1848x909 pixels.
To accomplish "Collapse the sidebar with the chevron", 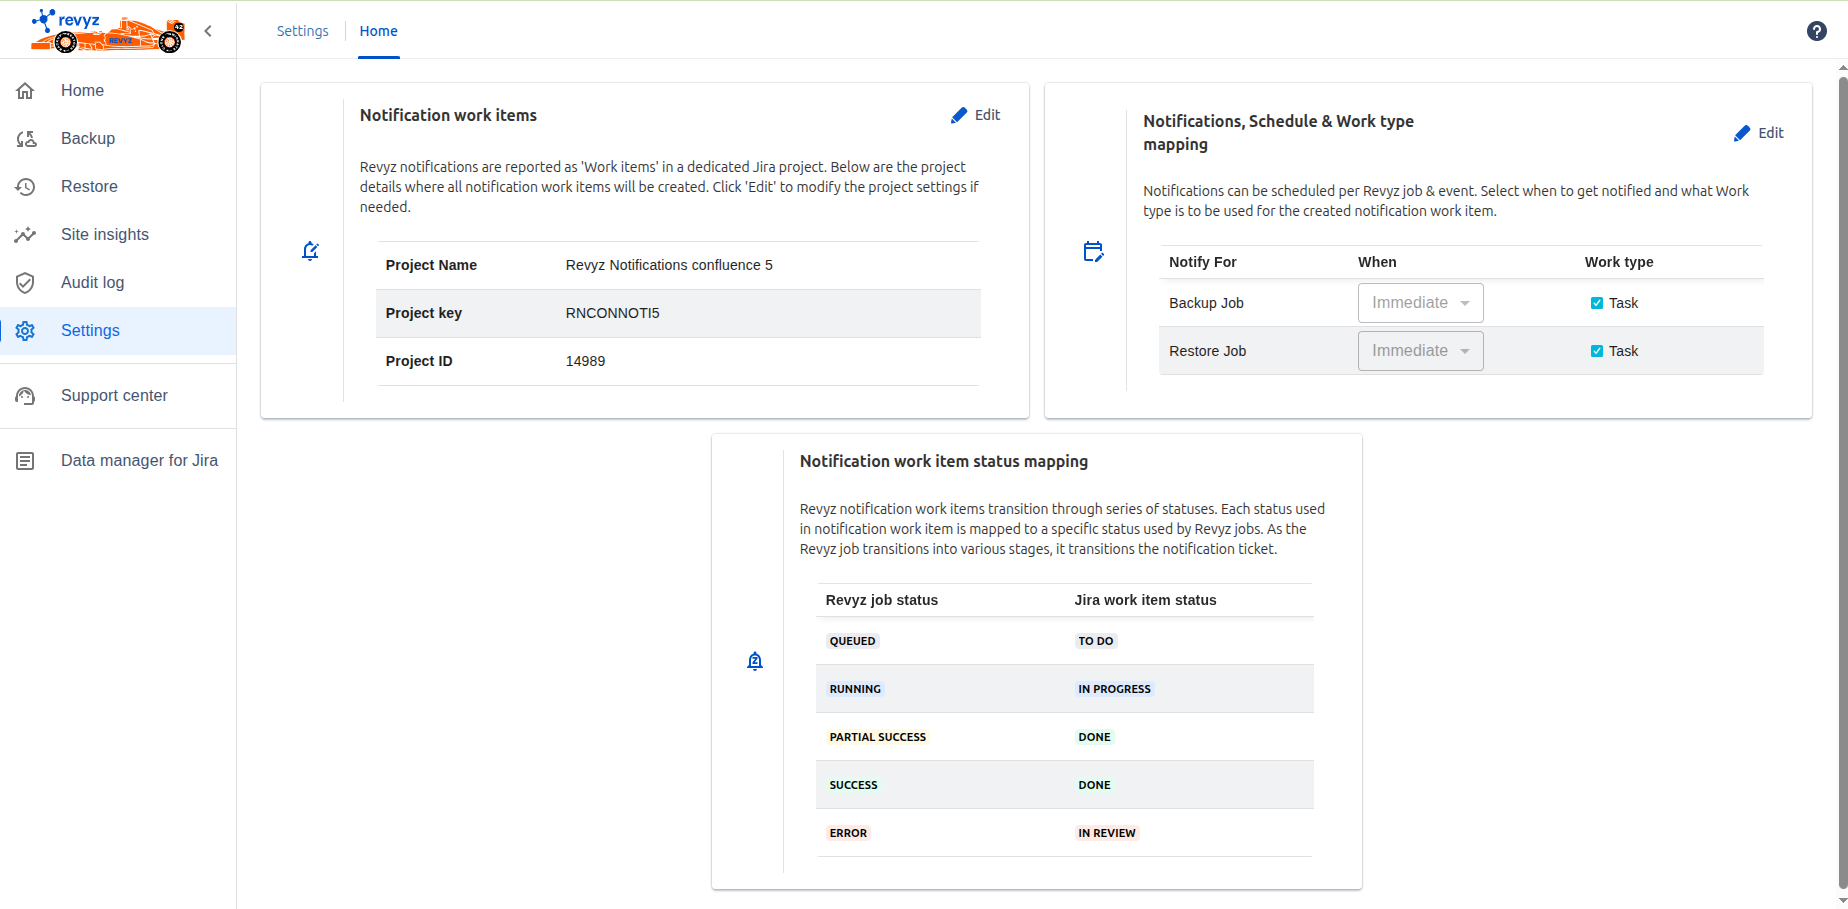I will coord(208,31).
